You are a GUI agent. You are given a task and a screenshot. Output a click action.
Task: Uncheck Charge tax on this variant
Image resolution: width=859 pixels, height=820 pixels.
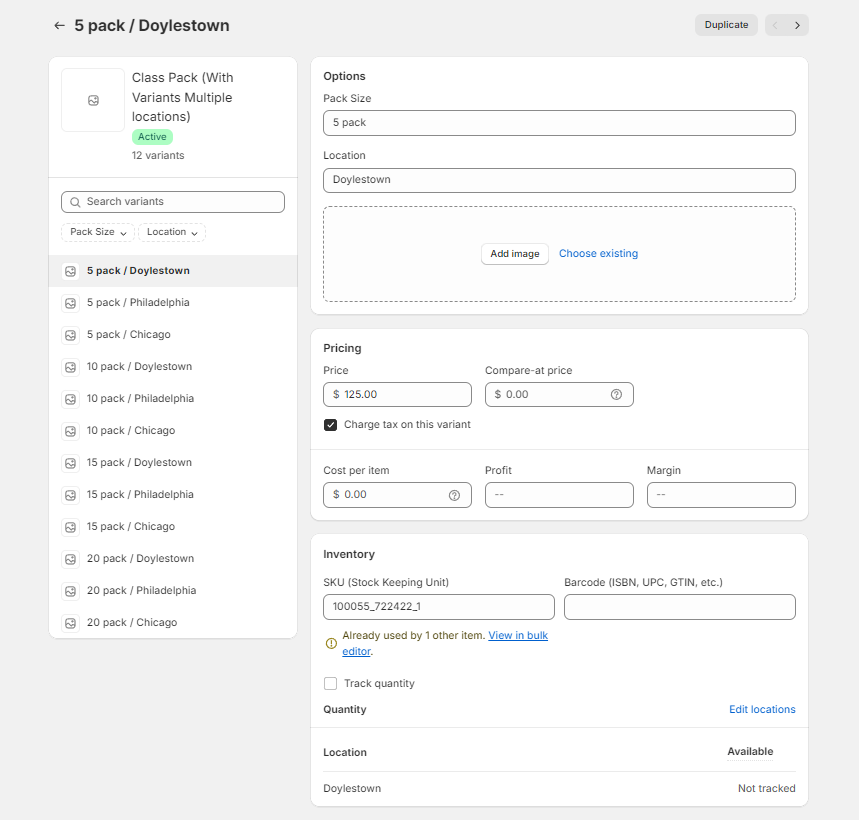(331, 425)
